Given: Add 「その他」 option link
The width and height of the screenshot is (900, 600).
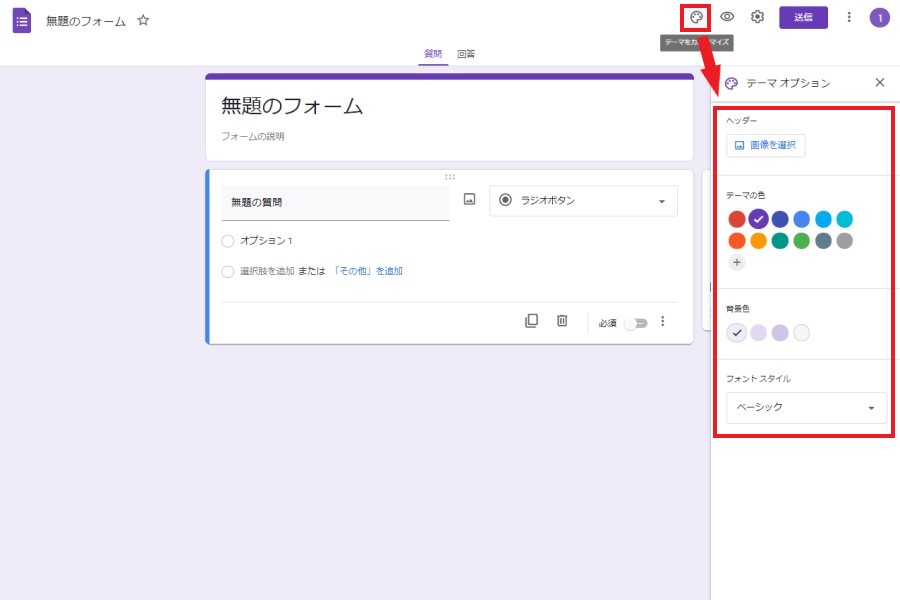Looking at the screenshot, I should pyautogui.click(x=368, y=271).
